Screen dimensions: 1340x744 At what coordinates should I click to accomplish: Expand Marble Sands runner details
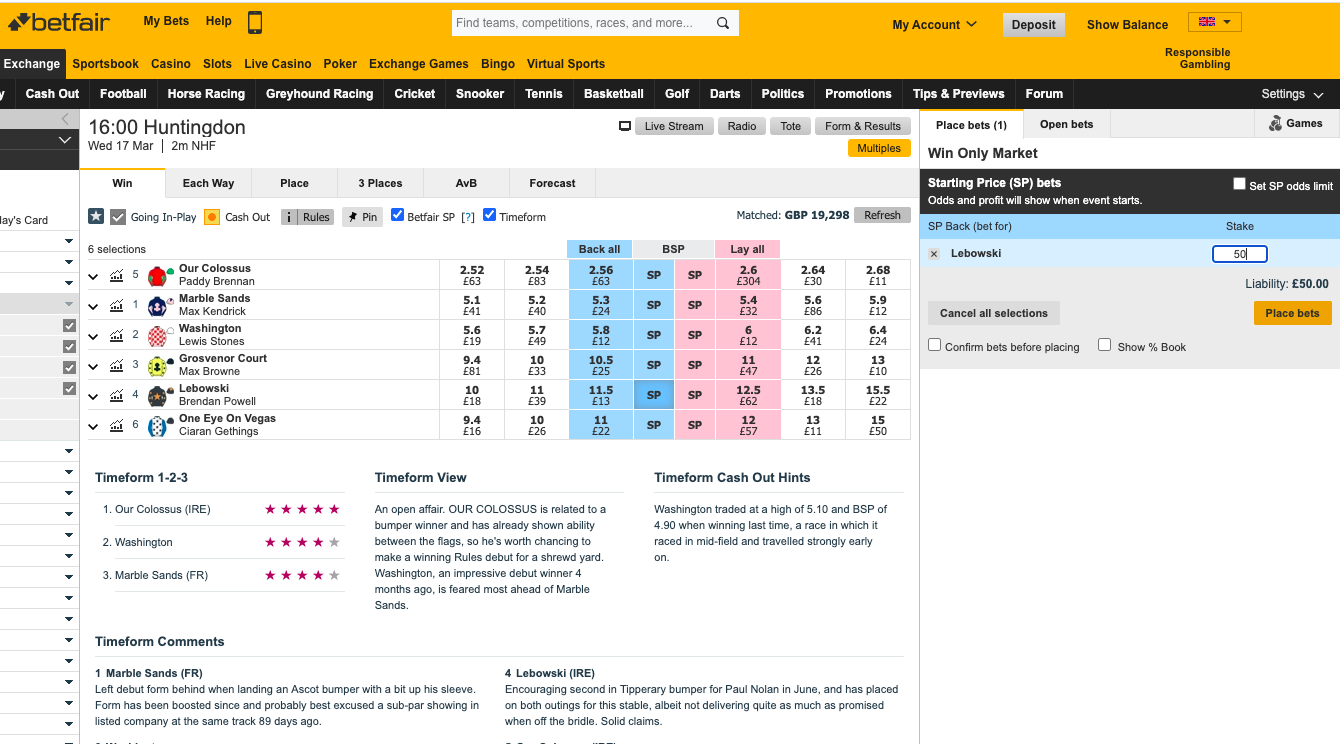pyautogui.click(x=94, y=306)
